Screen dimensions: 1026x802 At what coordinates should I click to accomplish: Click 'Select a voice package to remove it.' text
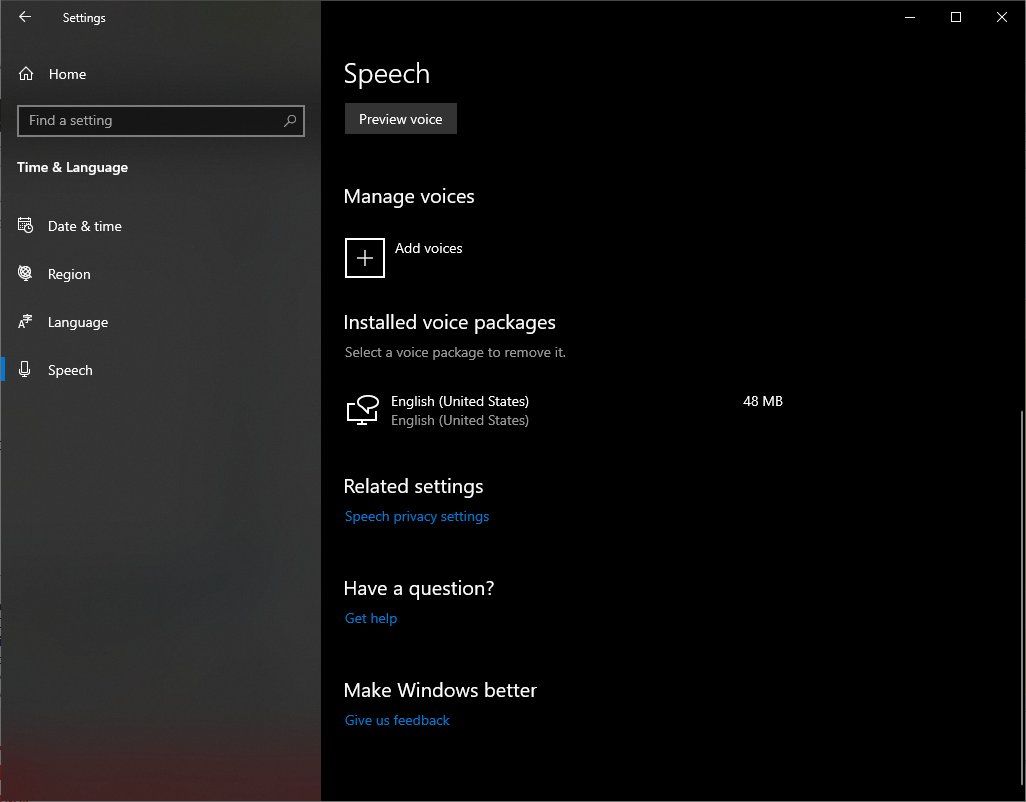point(455,352)
